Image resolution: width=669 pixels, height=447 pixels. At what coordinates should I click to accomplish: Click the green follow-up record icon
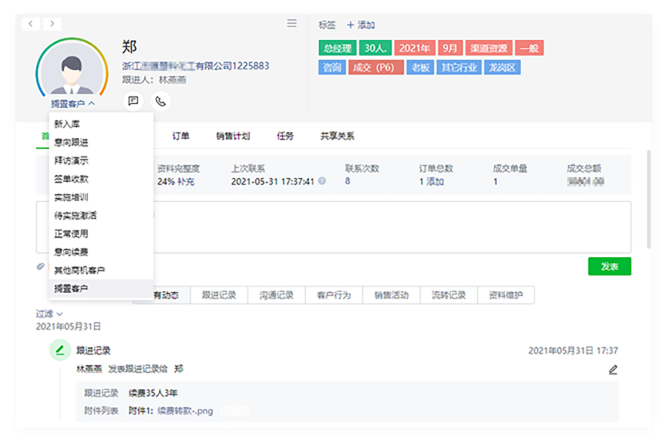[x=60, y=350]
